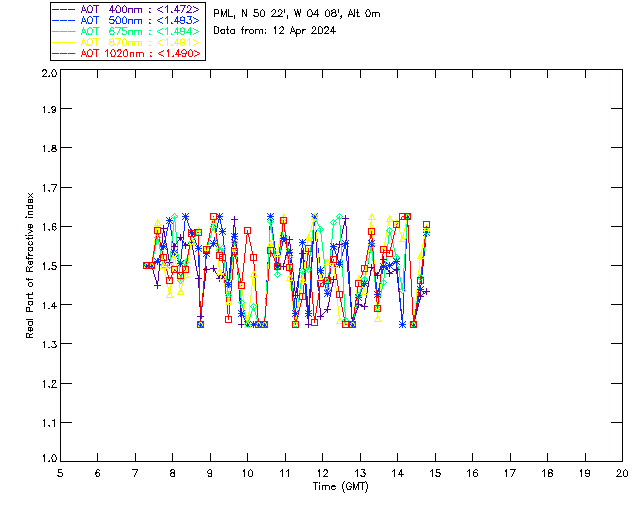Click the y-axis tick label "1.9"
640x512 pixels.
(49, 109)
